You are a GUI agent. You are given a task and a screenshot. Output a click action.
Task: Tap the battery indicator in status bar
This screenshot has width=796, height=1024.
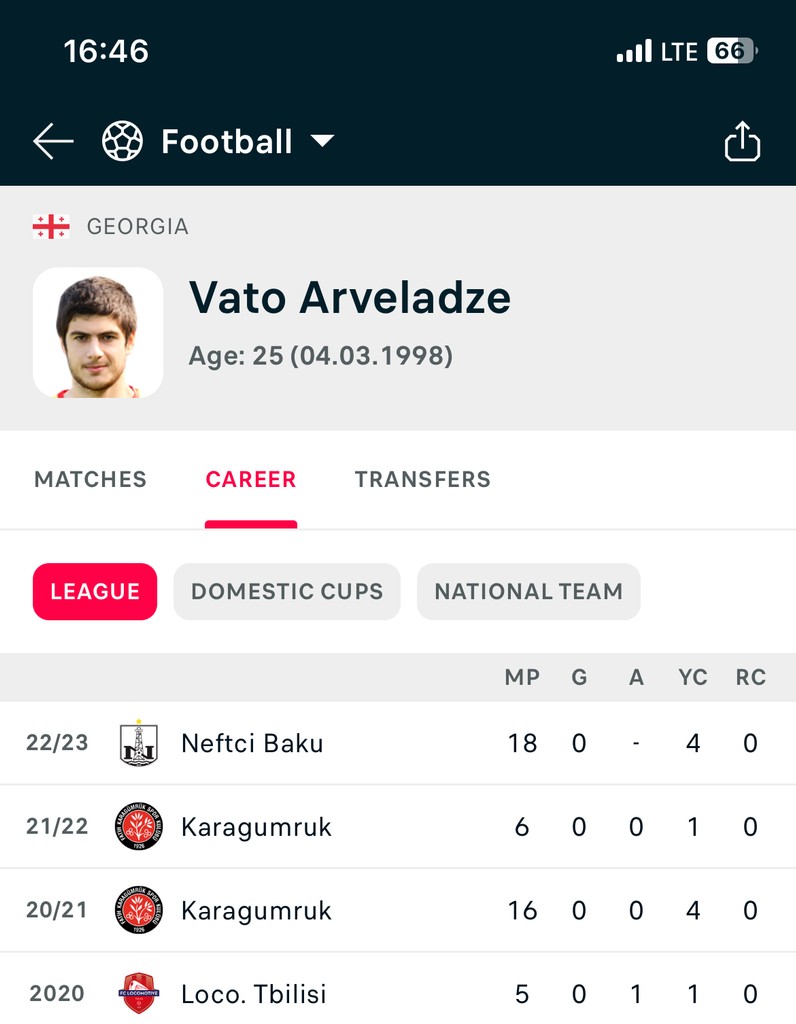pyautogui.click(x=732, y=51)
